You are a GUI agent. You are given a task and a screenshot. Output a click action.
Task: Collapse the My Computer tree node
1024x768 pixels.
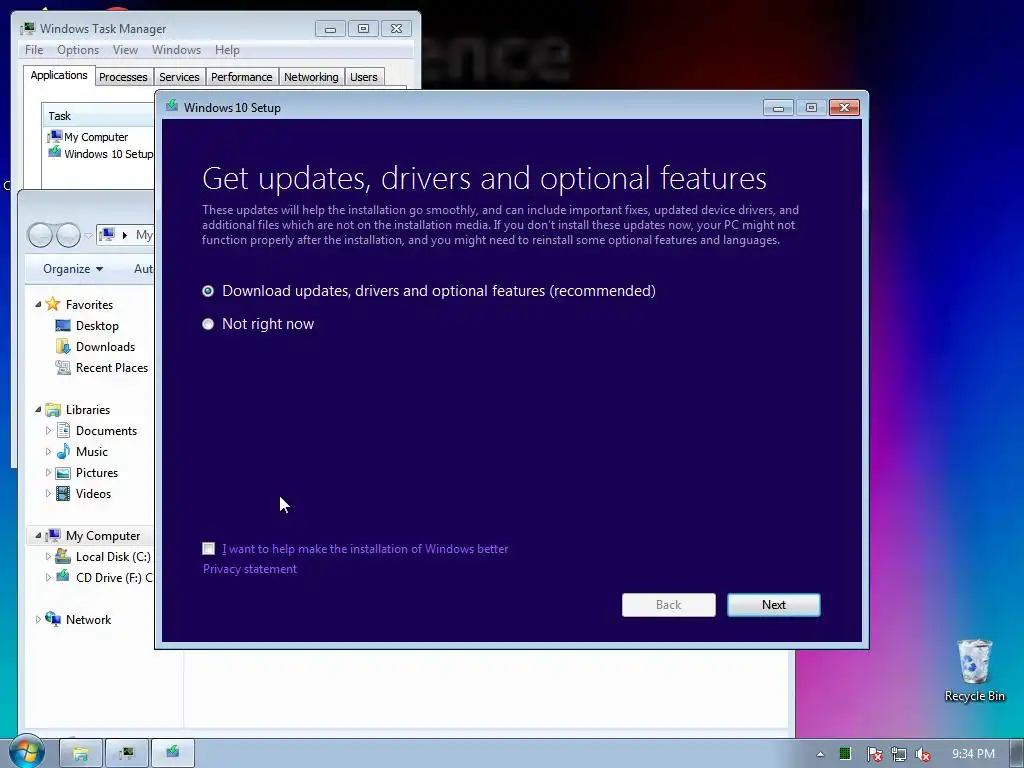[x=38, y=536]
